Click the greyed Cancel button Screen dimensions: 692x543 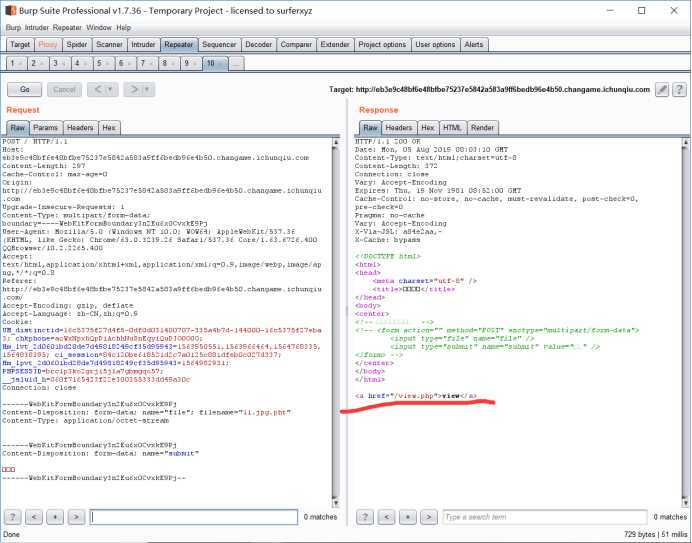pos(64,89)
